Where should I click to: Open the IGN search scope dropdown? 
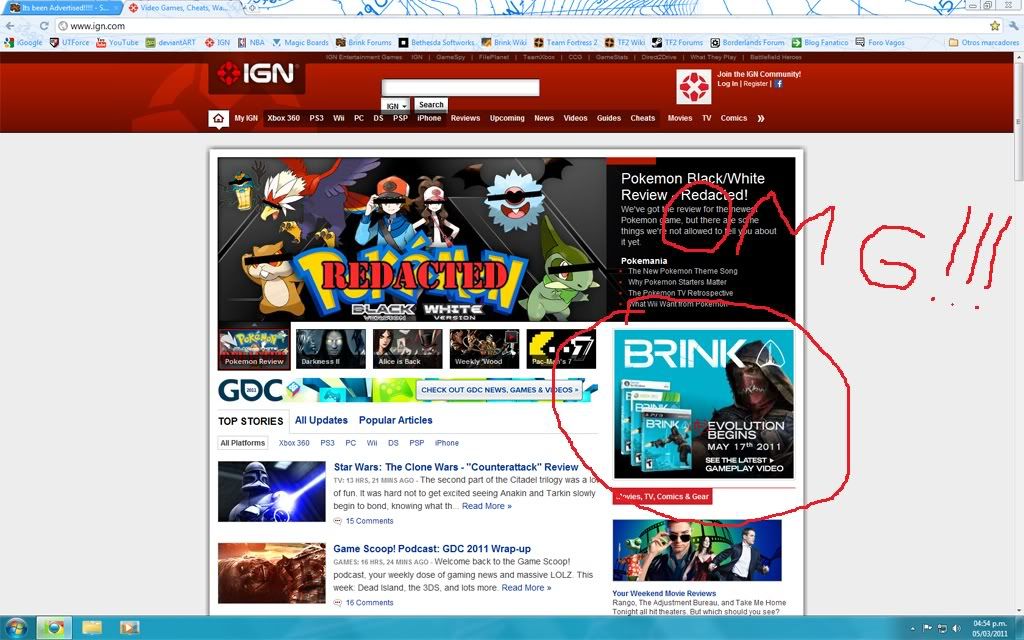396,105
